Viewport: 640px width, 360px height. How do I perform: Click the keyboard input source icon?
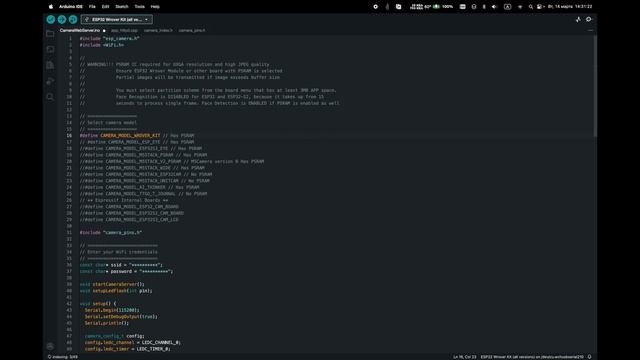point(507,7)
